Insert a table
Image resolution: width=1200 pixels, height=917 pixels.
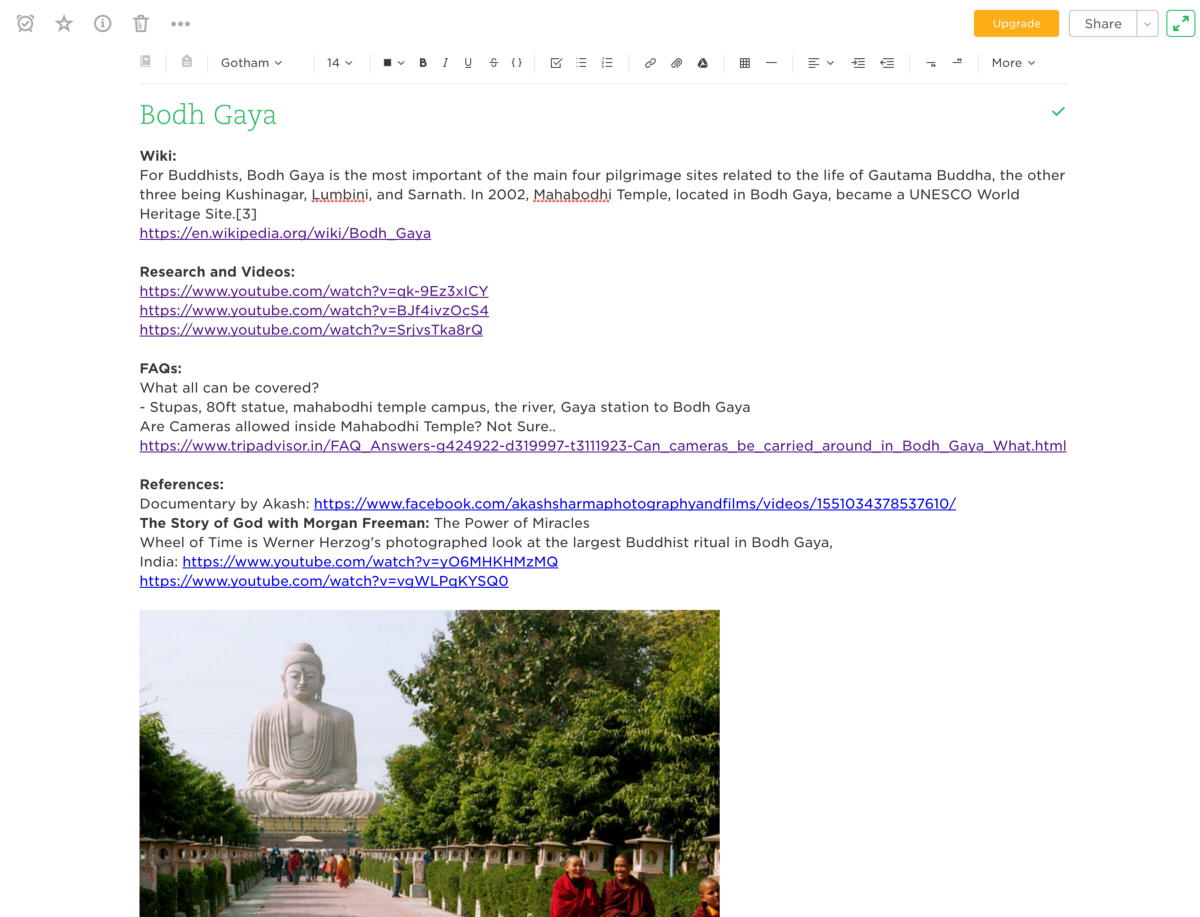click(x=744, y=63)
